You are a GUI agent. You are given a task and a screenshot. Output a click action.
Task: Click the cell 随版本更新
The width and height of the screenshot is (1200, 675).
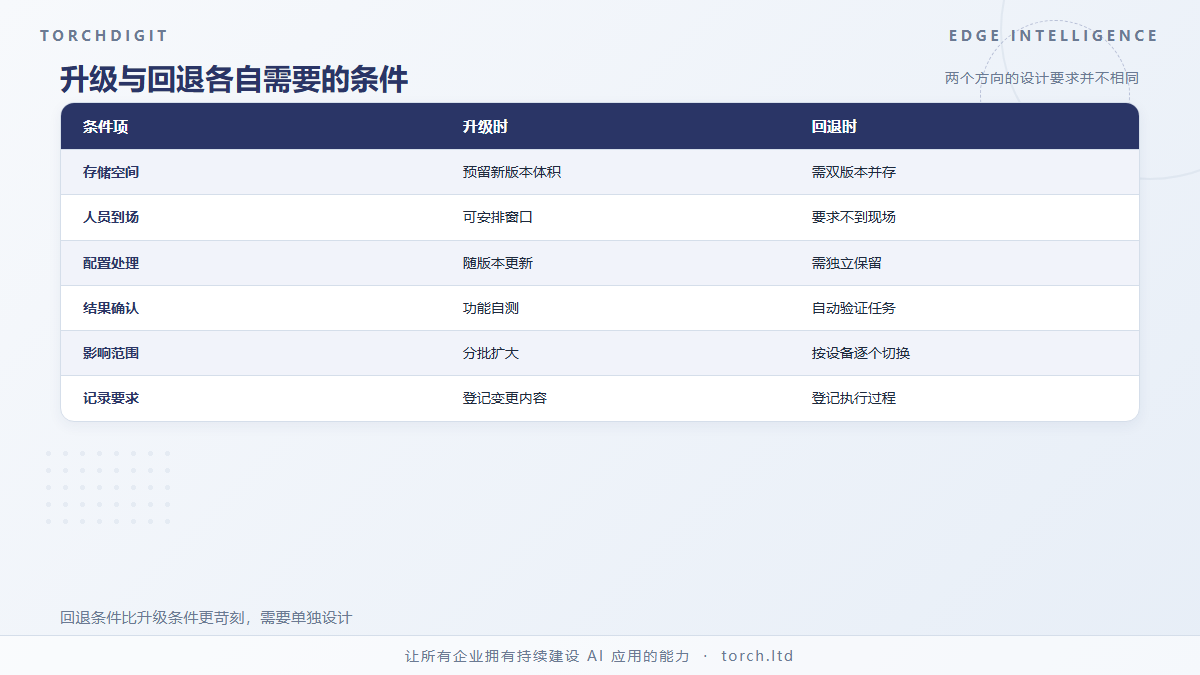tap(498, 263)
